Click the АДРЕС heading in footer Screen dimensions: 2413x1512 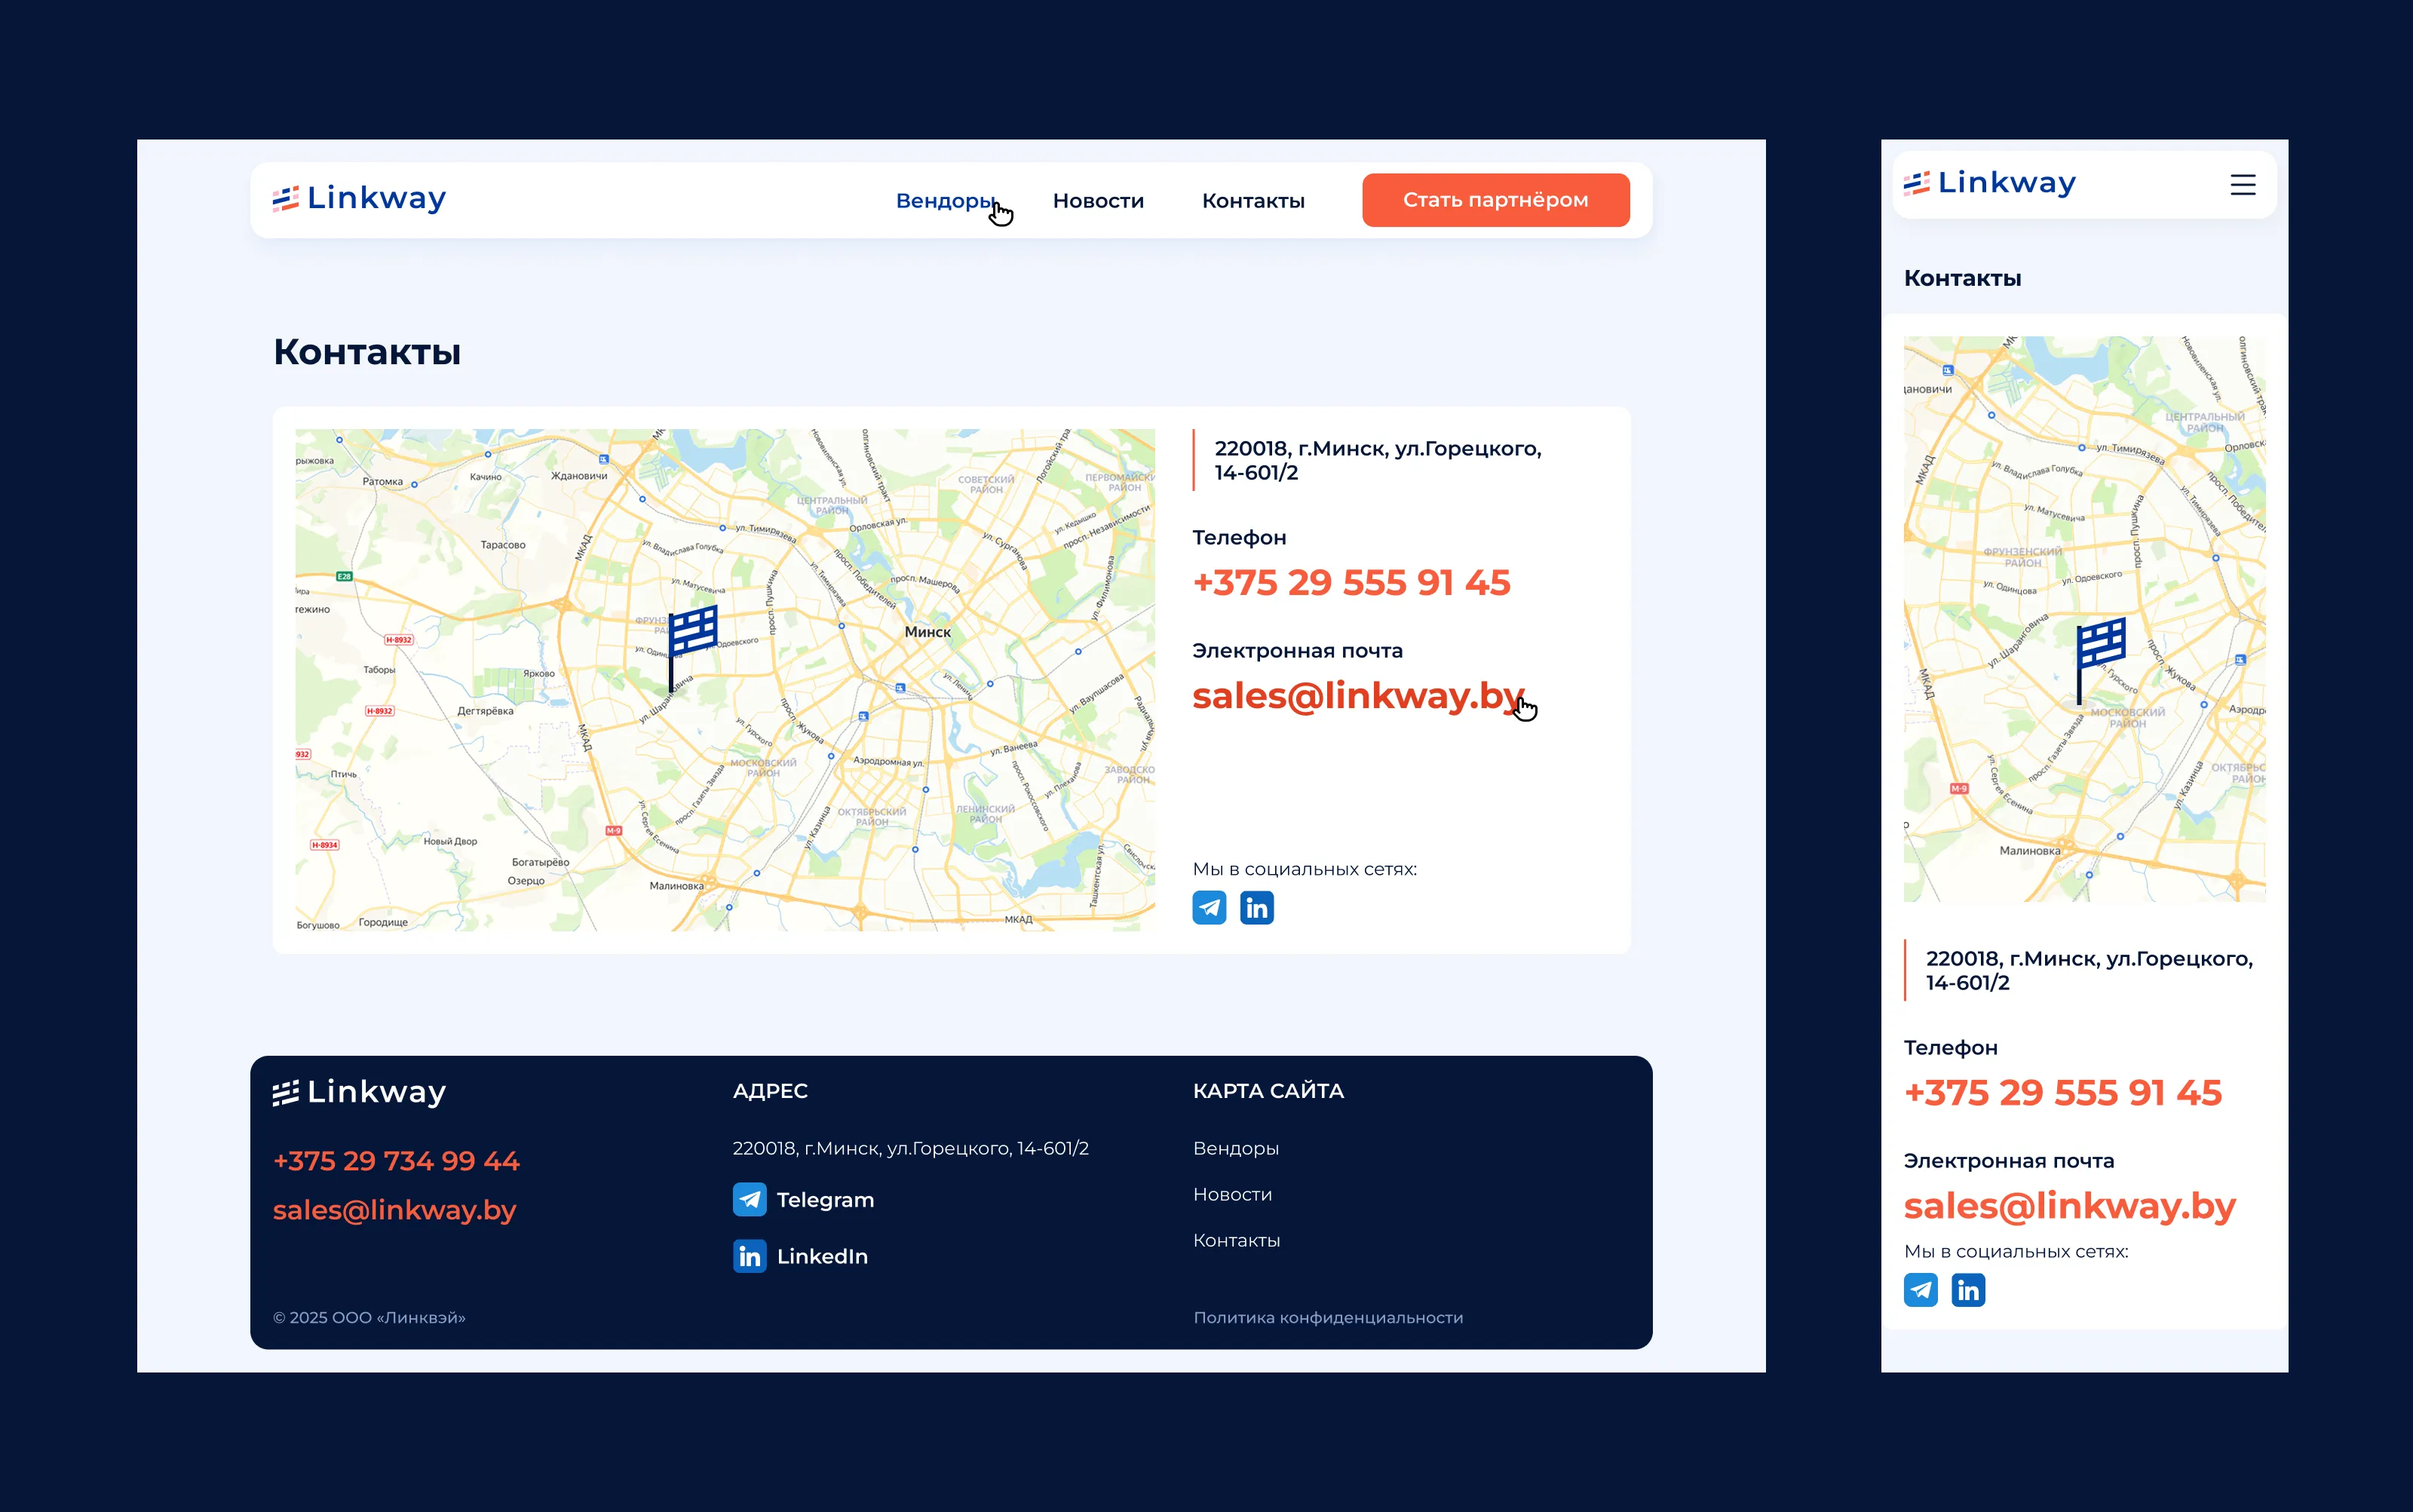pyautogui.click(x=770, y=1091)
